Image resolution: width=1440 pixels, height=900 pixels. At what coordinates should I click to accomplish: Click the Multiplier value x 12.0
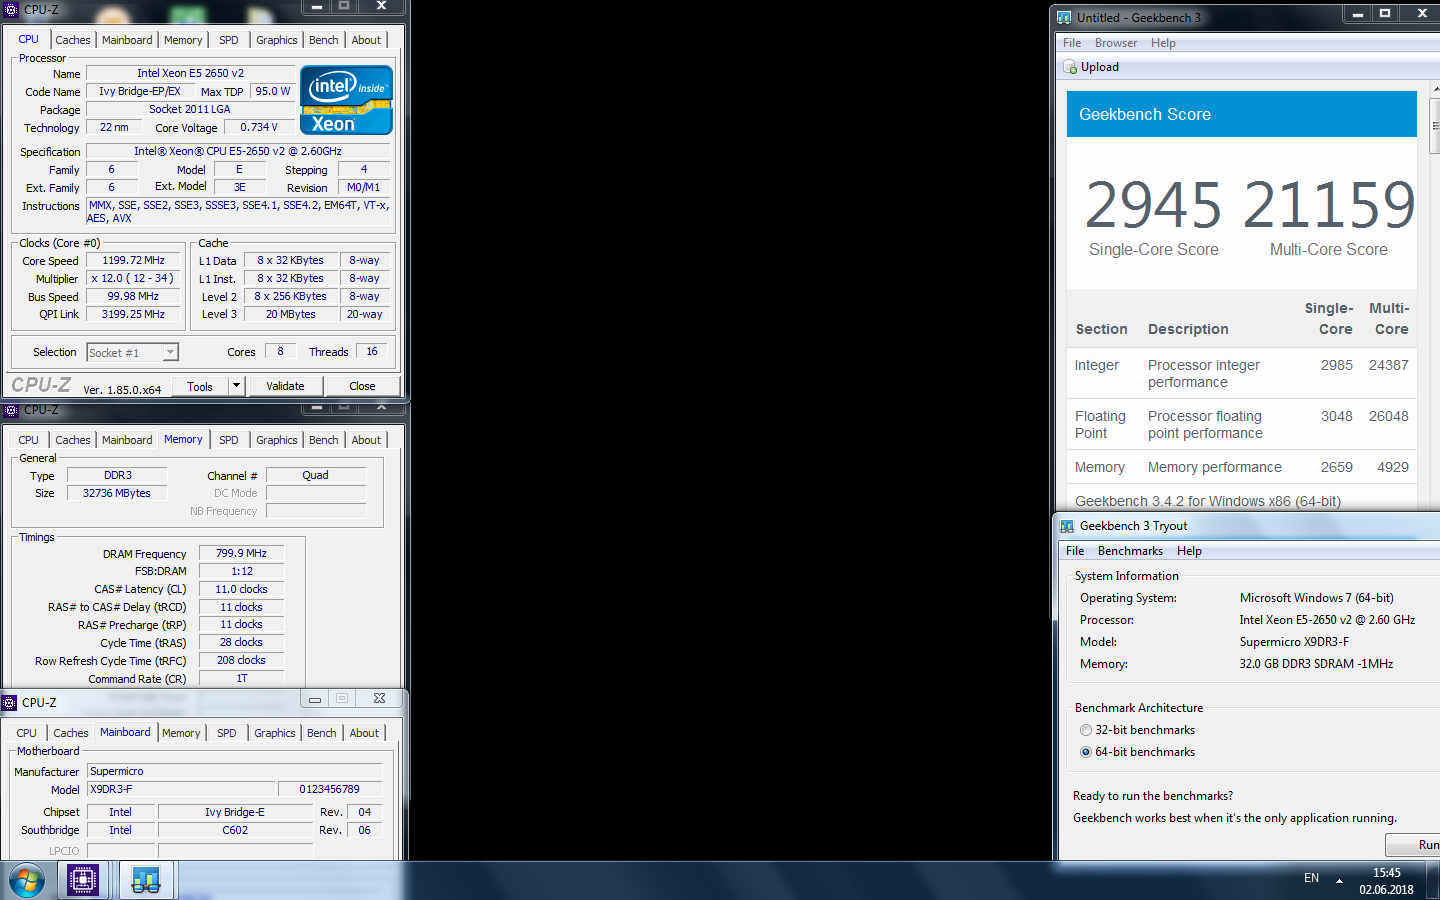coord(133,278)
